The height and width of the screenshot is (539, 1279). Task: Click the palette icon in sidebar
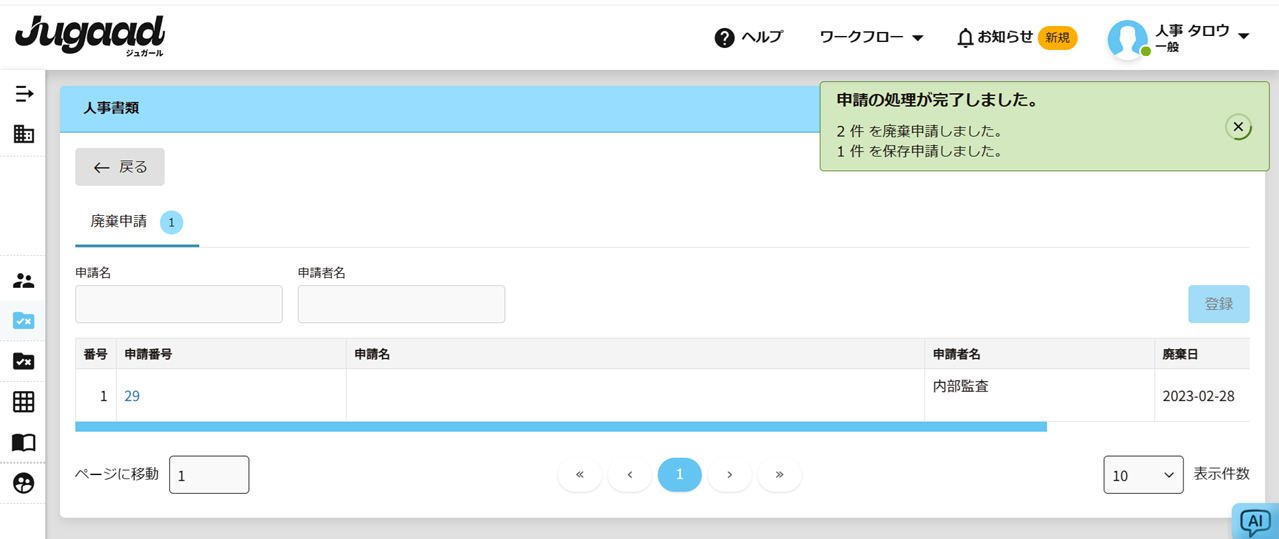[x=23, y=484]
